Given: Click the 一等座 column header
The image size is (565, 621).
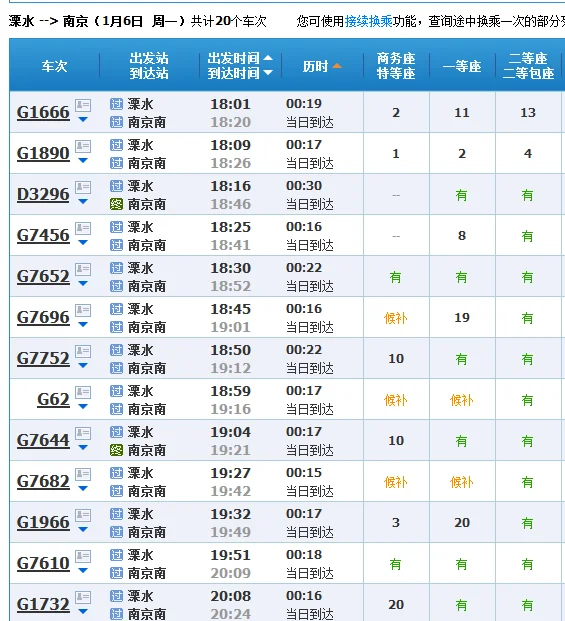Looking at the screenshot, I should pyautogui.click(x=462, y=66).
